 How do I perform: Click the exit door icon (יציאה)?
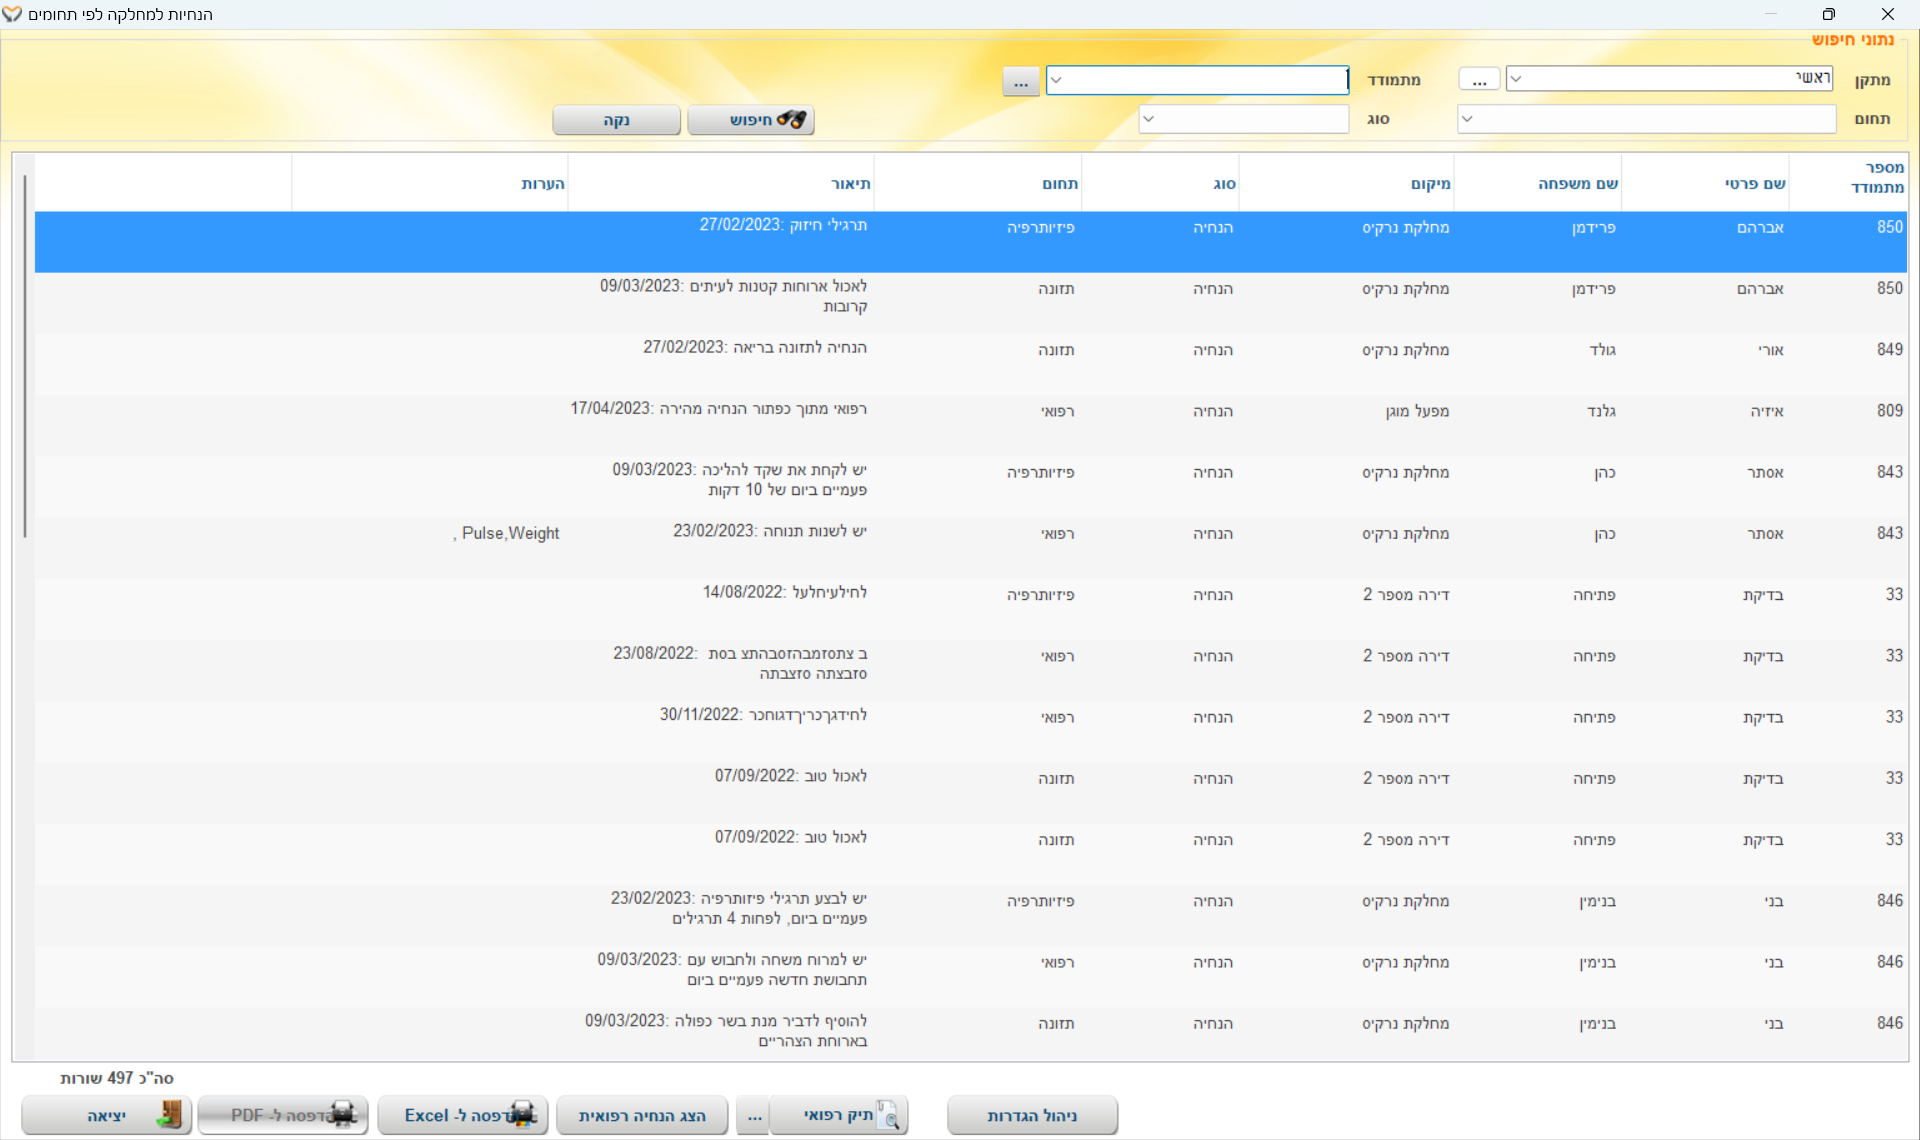pos(172,1115)
